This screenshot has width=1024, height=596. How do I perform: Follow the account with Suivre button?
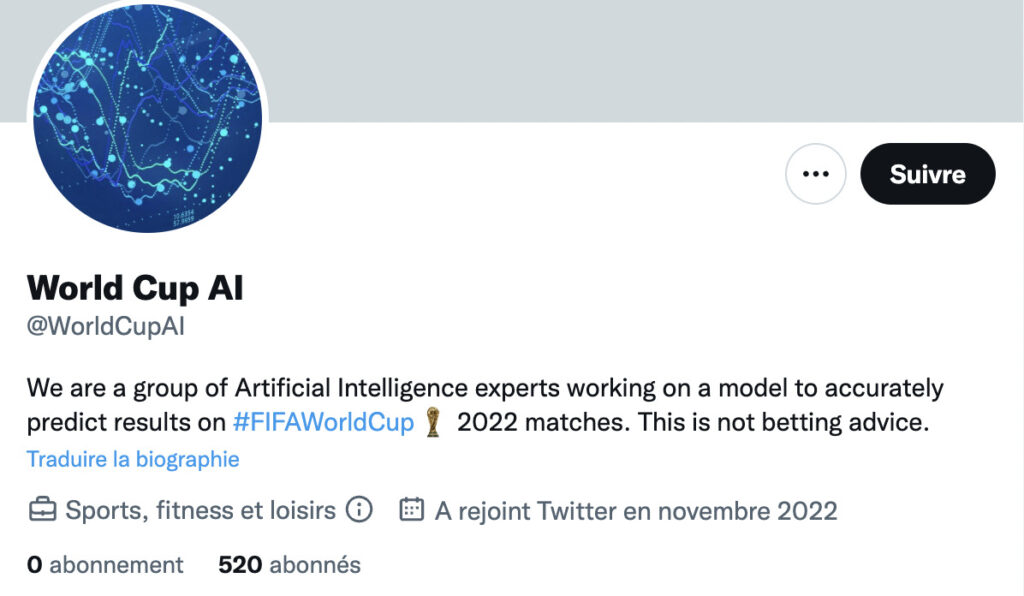pyautogui.click(x=927, y=174)
